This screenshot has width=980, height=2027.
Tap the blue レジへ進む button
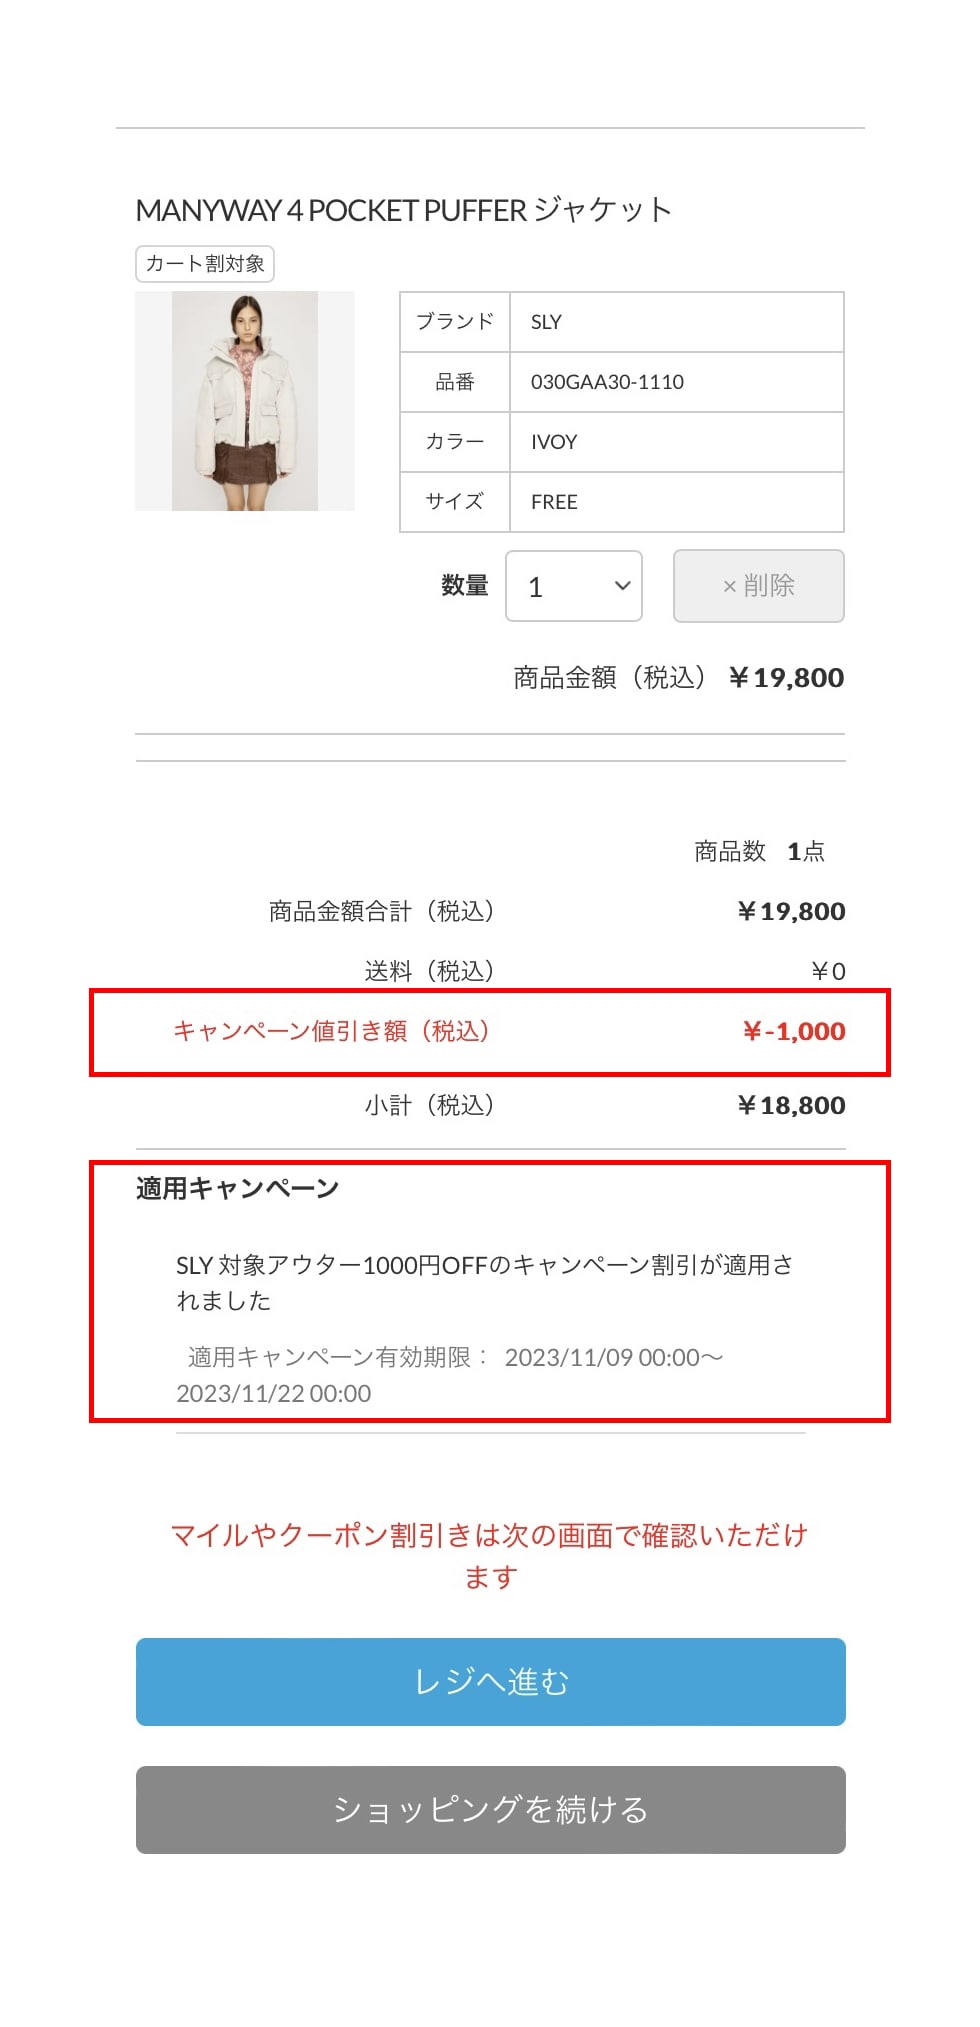(x=490, y=1682)
